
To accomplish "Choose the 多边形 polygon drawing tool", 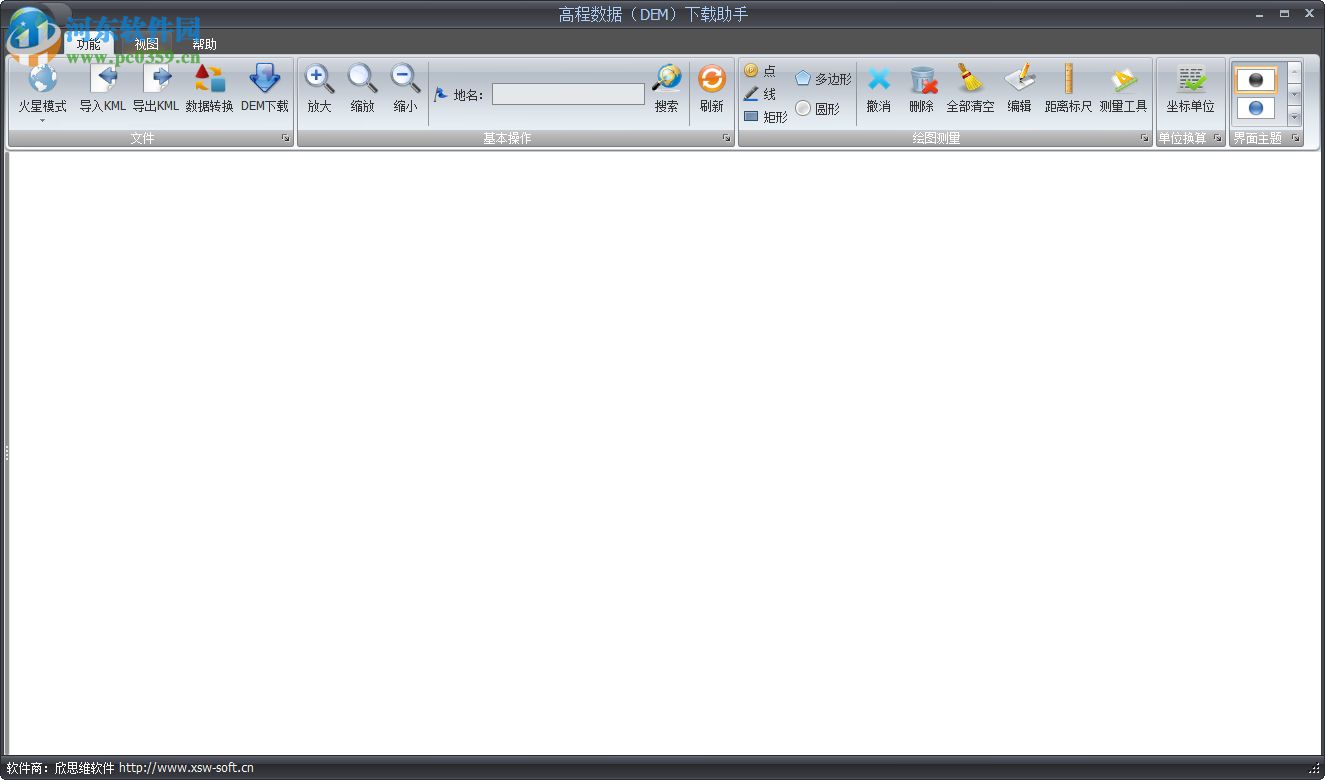I will [824, 79].
